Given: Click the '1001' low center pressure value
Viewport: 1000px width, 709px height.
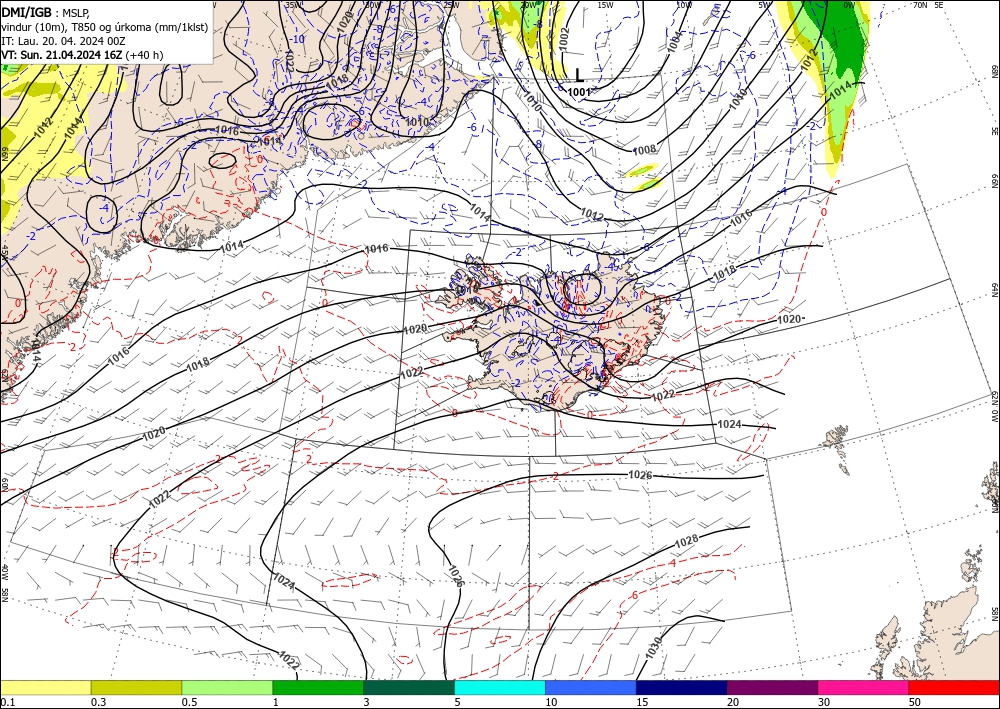Looking at the screenshot, I should (x=579, y=92).
